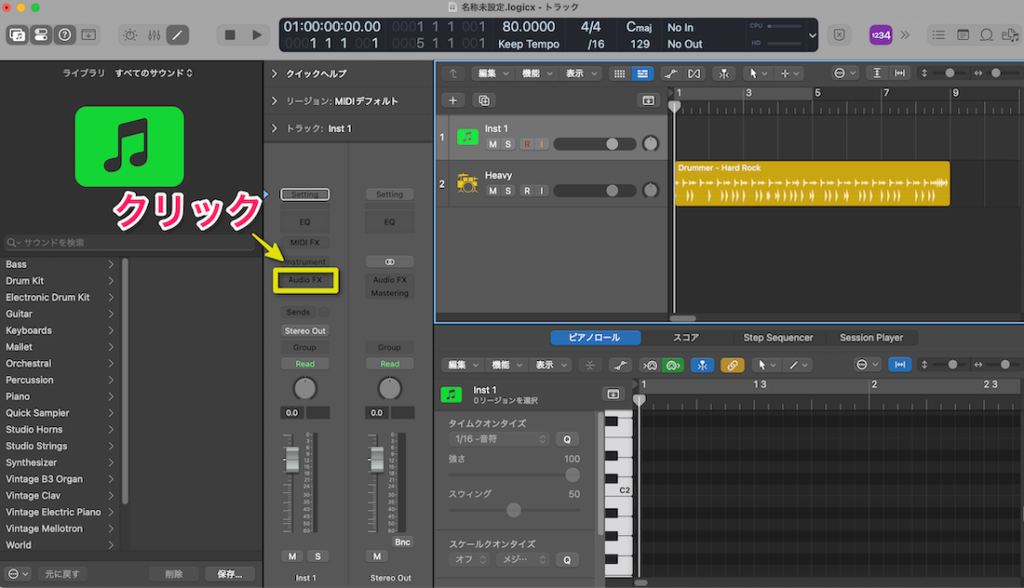Toggle MIDI In button in piano roll
The height and width of the screenshot is (588, 1024).
[x=673, y=365]
